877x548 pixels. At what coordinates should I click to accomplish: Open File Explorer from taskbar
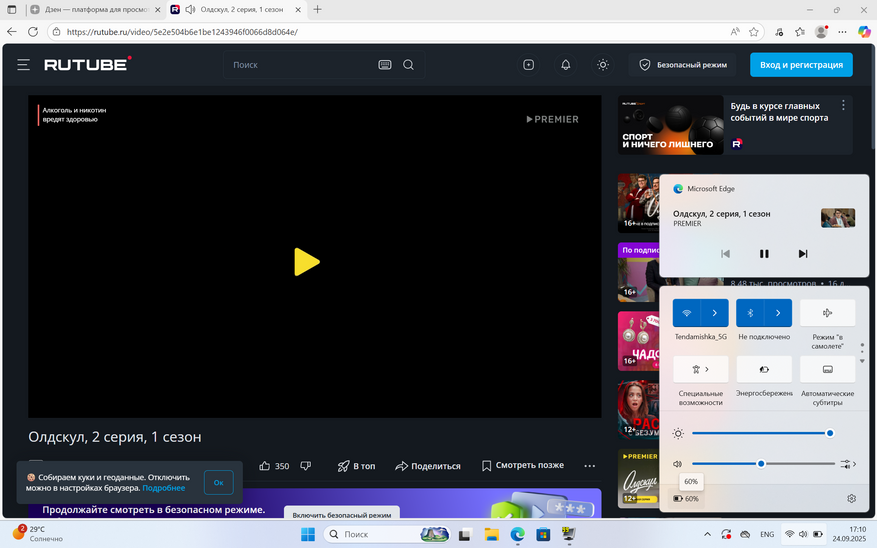point(491,535)
